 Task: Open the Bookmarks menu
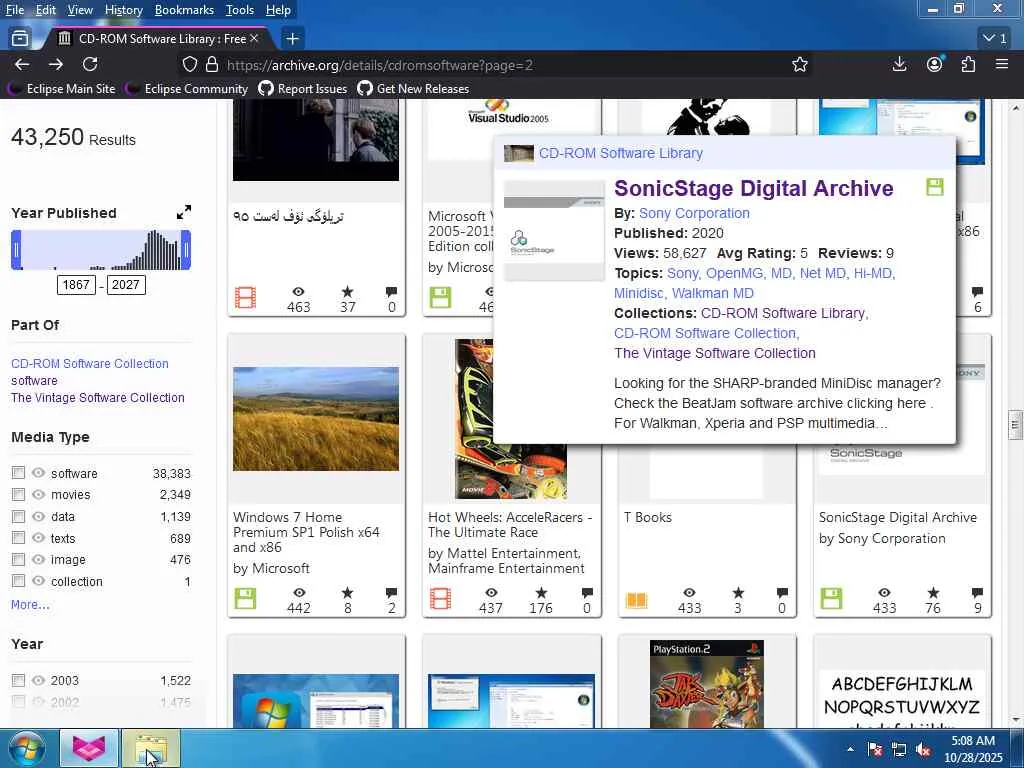(x=184, y=10)
